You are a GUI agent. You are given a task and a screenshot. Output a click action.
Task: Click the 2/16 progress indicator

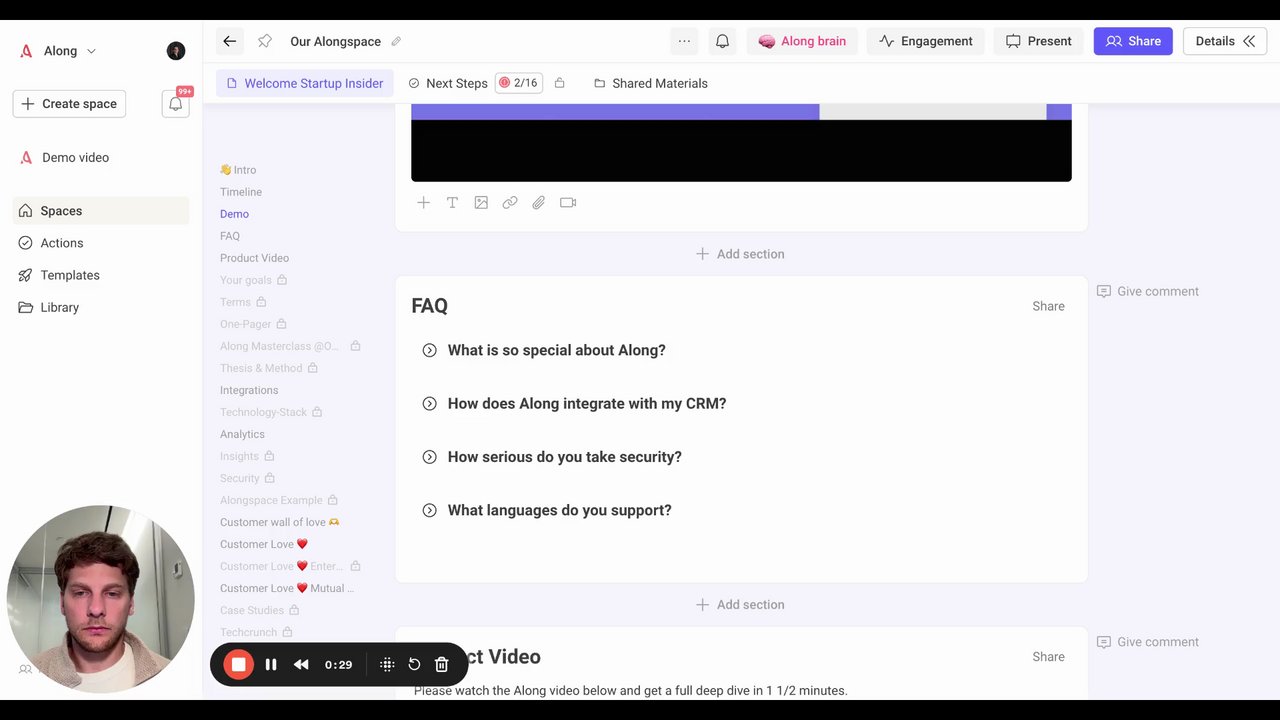click(519, 83)
